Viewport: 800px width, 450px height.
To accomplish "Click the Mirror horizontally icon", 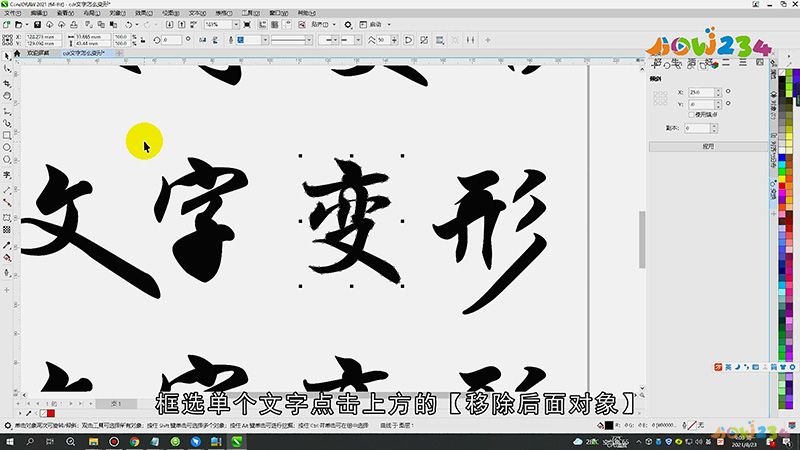I will coord(203,40).
